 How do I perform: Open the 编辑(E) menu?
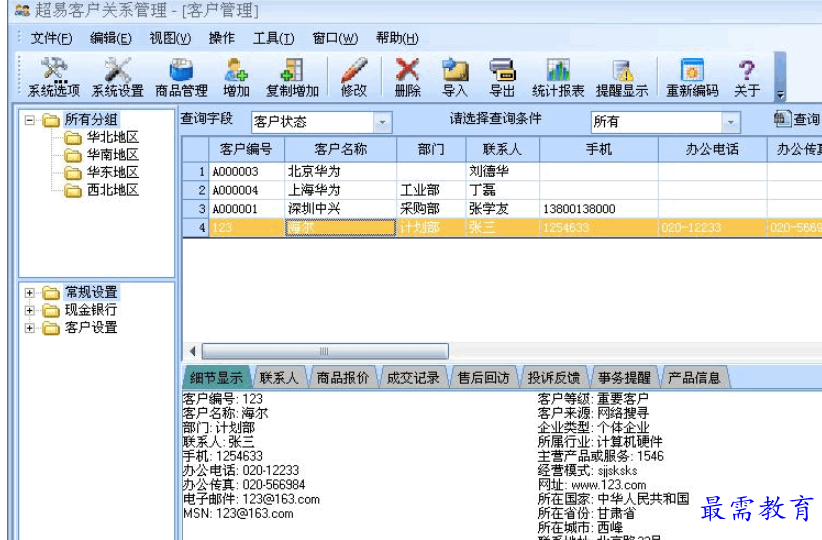[x=111, y=38]
